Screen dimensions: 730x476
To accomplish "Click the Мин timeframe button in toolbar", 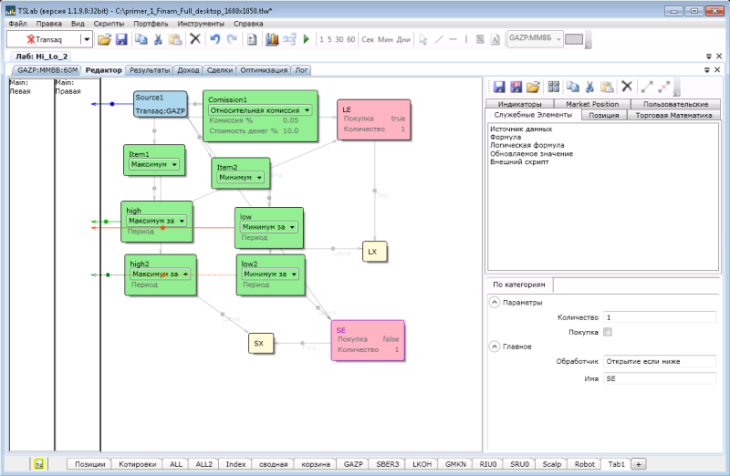I will click(386, 39).
